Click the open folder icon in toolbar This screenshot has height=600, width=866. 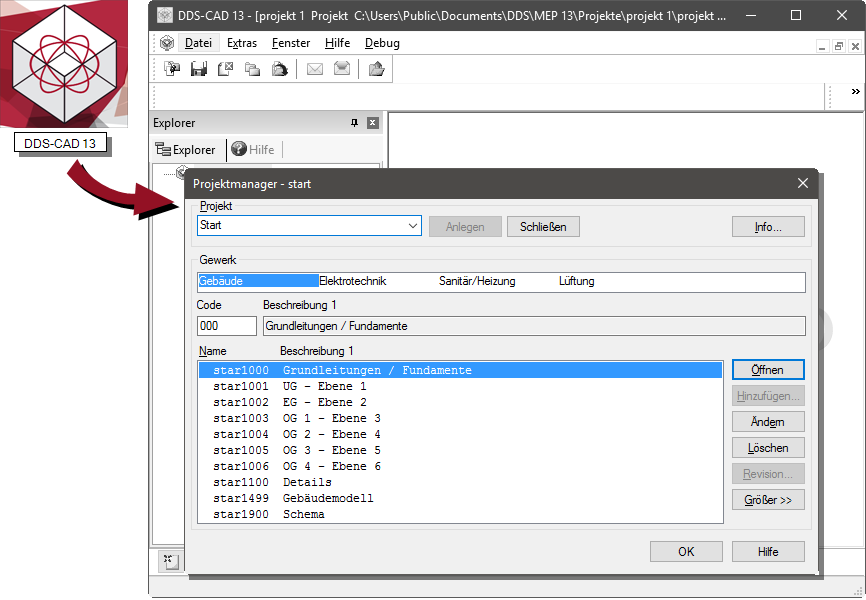tap(376, 69)
